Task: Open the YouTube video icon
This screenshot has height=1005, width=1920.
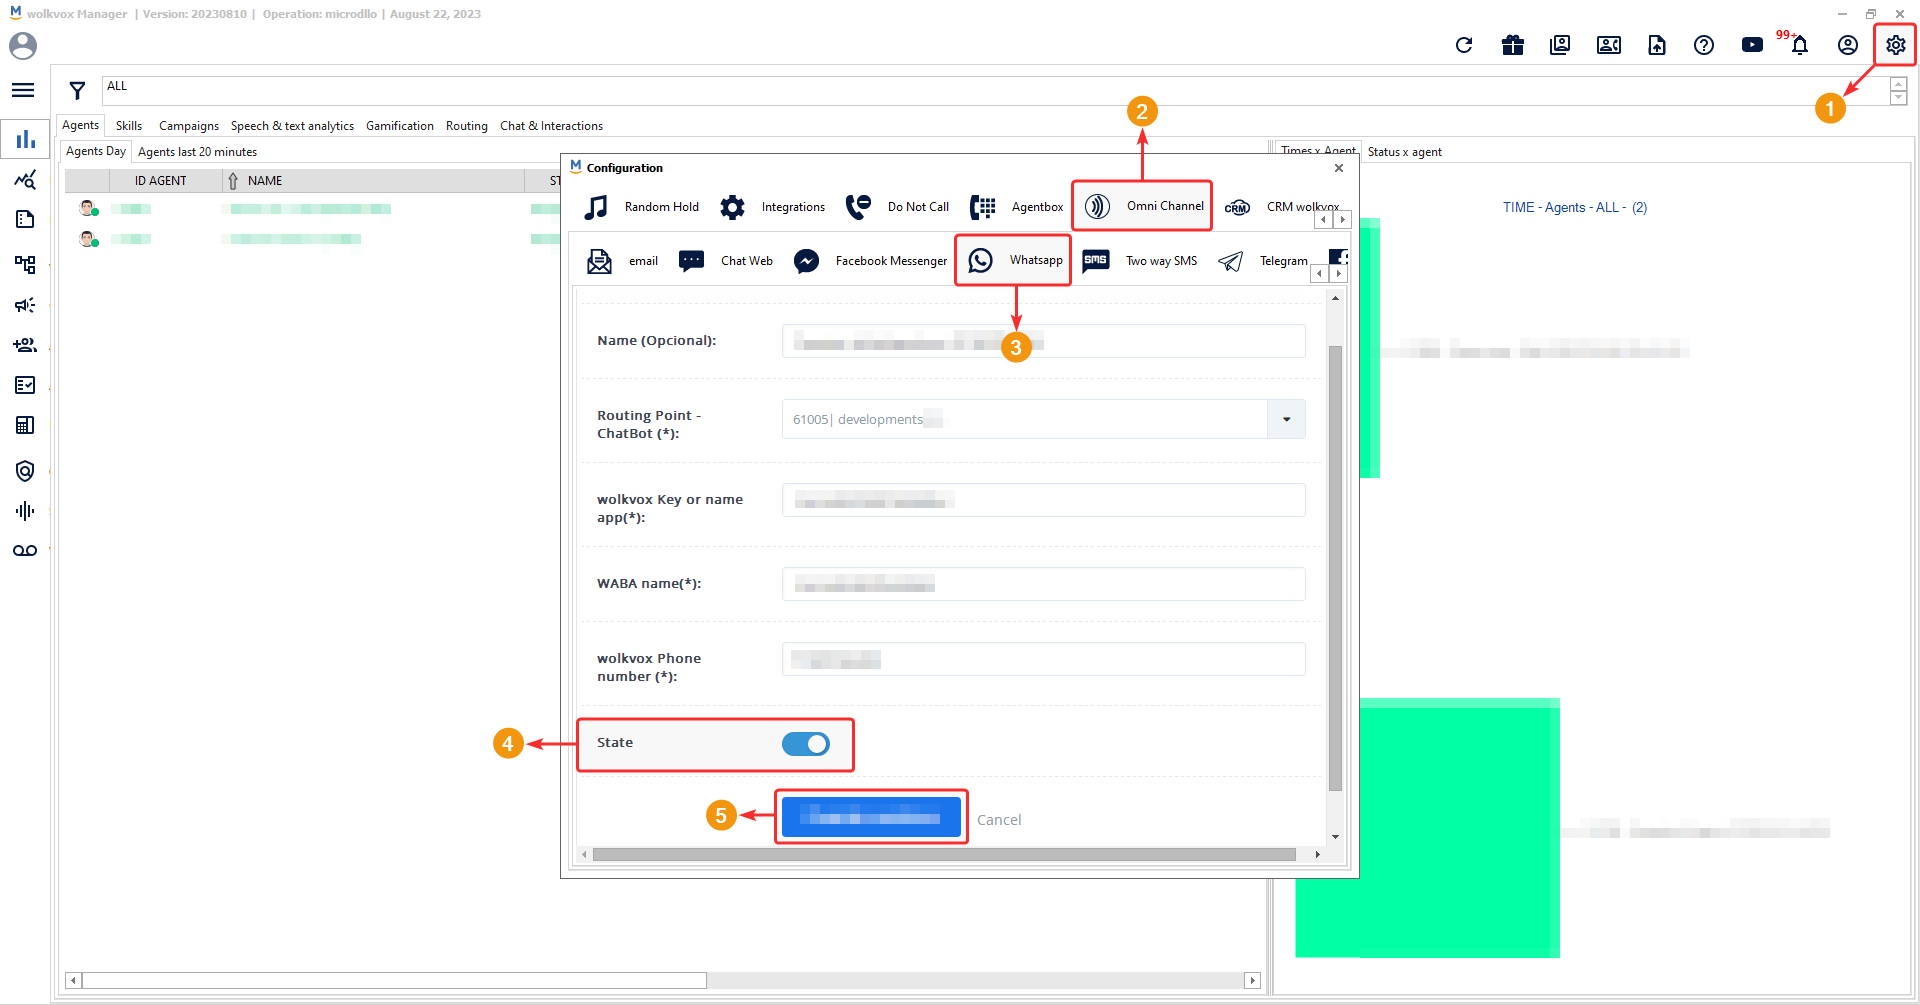Action: tap(1752, 45)
